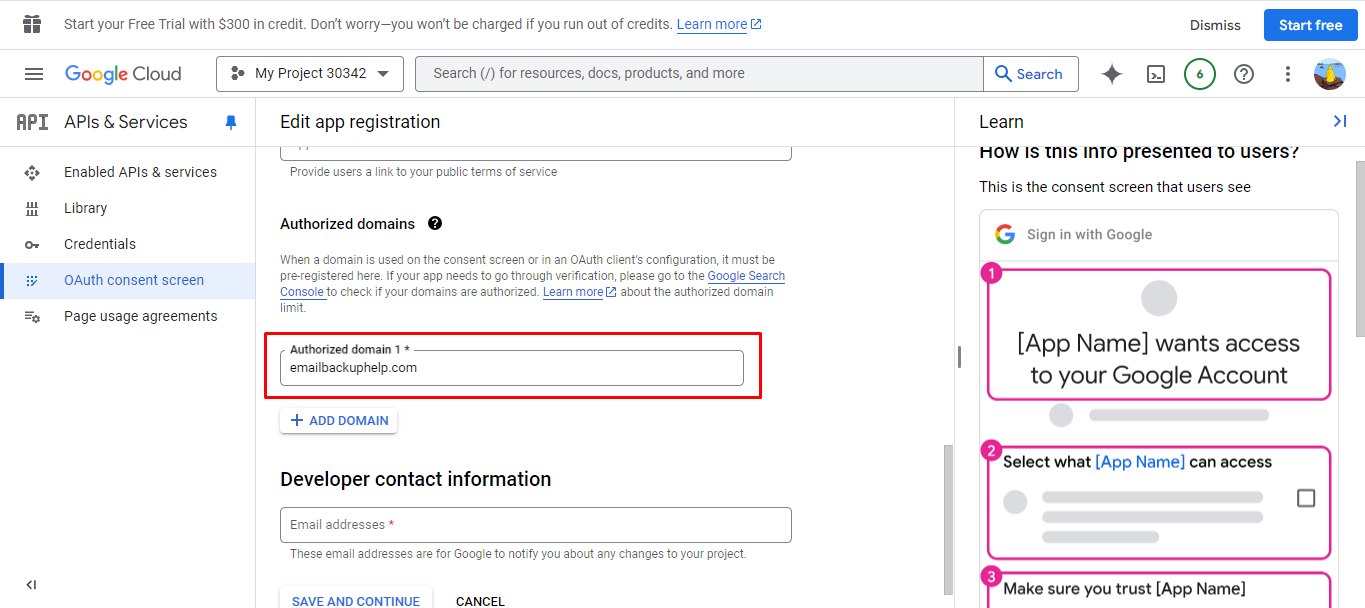Expand the My Project 30342 project selector

309,74
